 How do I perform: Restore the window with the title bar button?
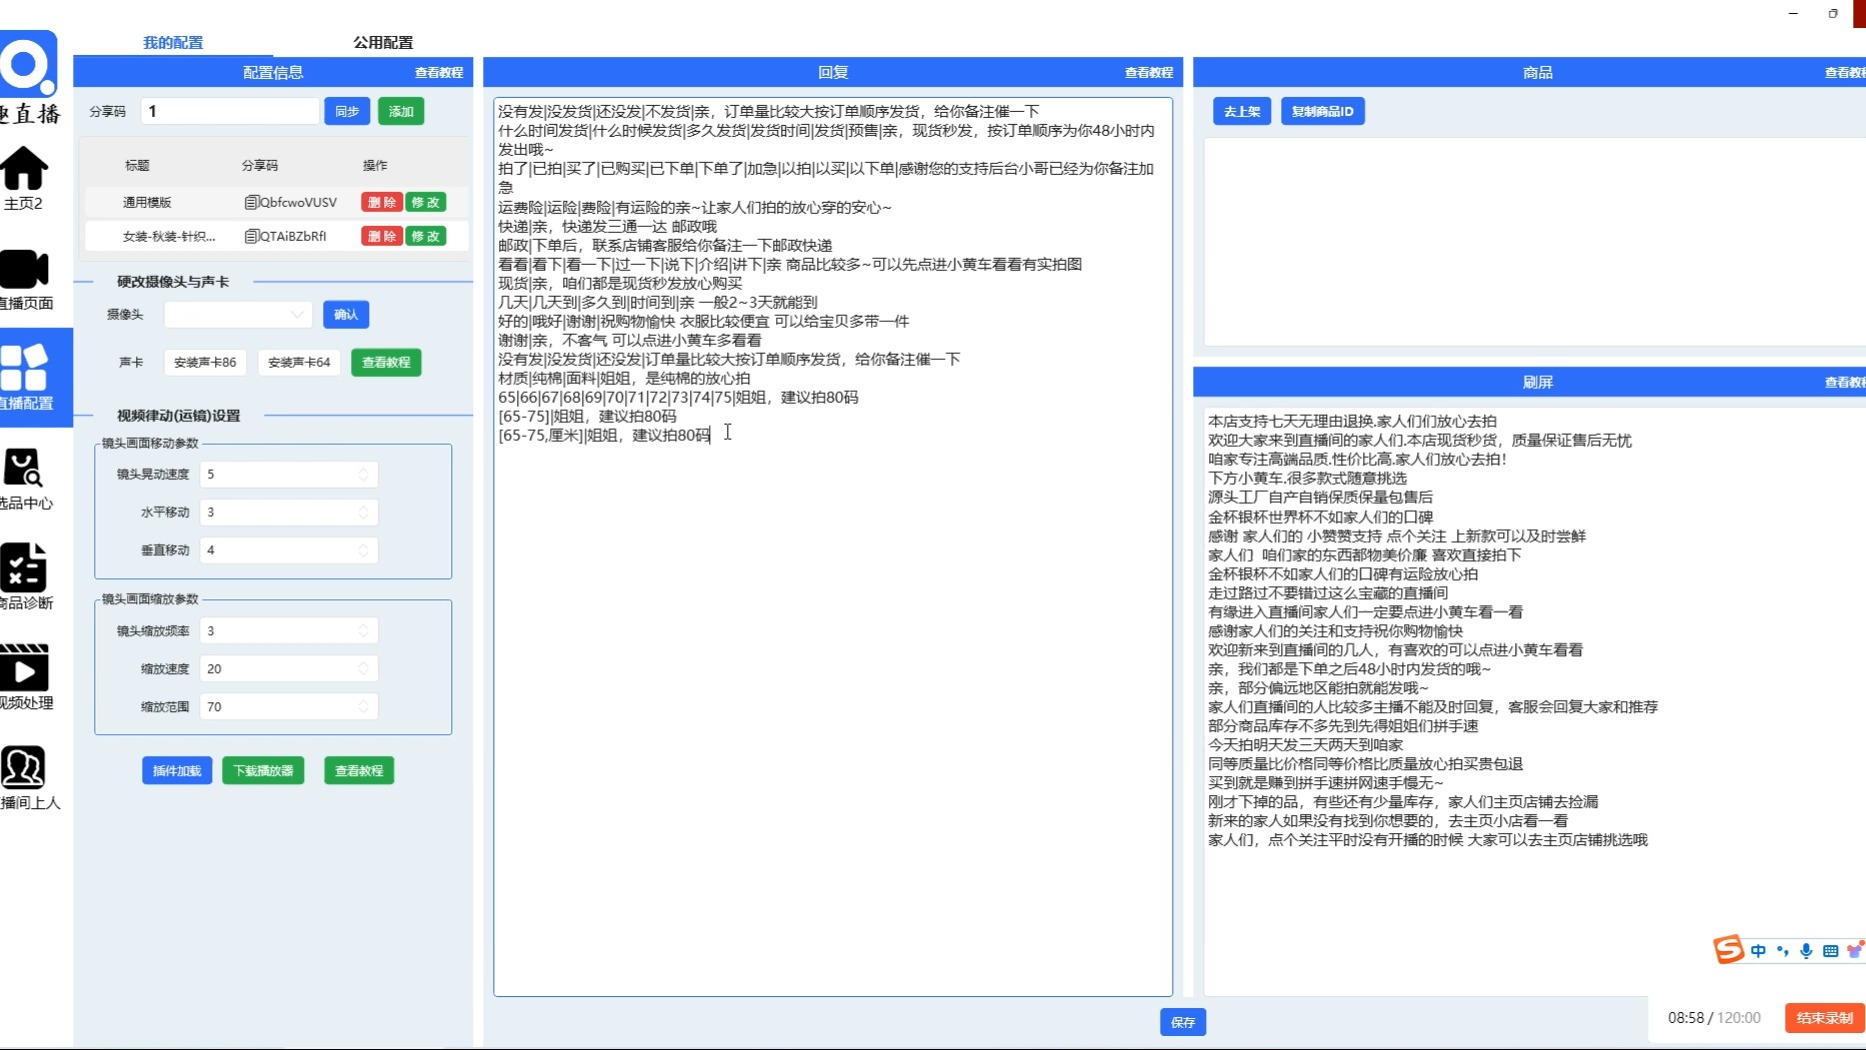click(1833, 13)
